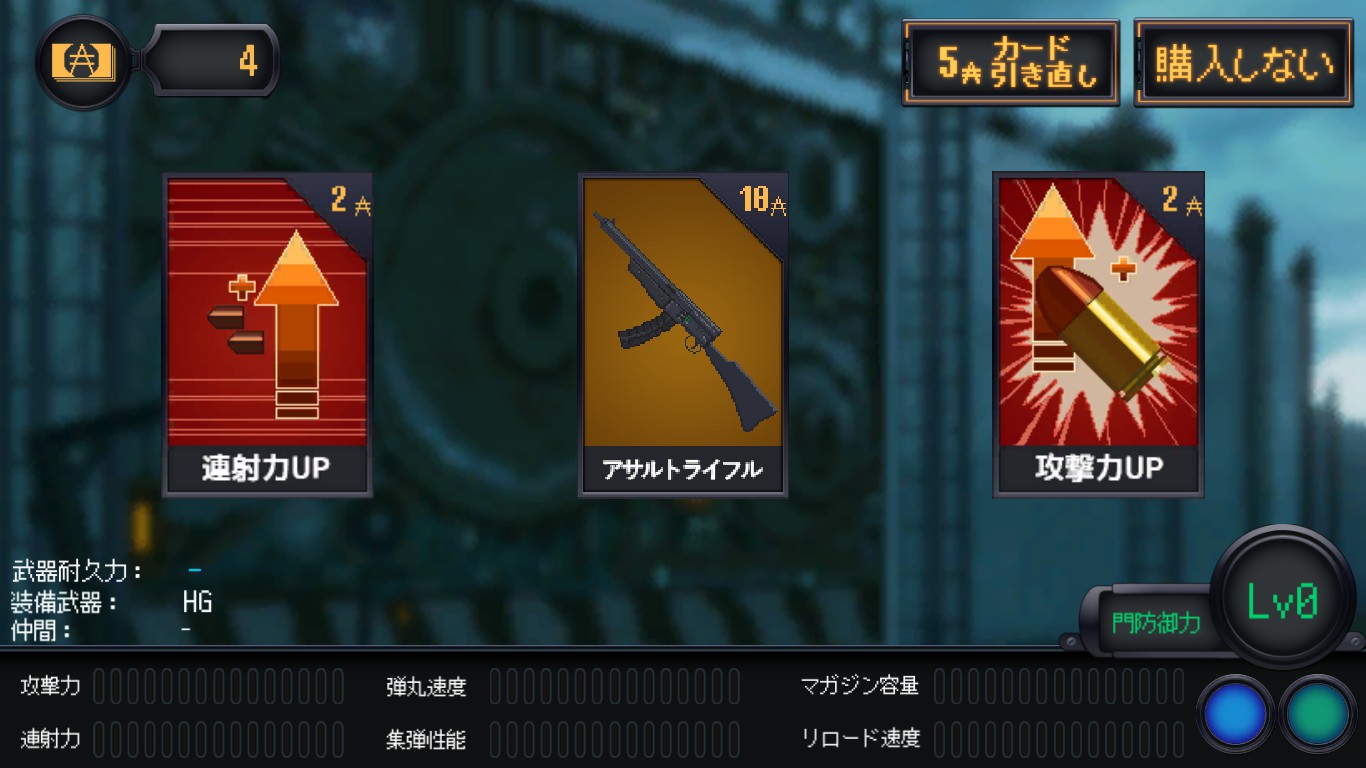
Task: Tap the green round button
Action: (x=1318, y=713)
